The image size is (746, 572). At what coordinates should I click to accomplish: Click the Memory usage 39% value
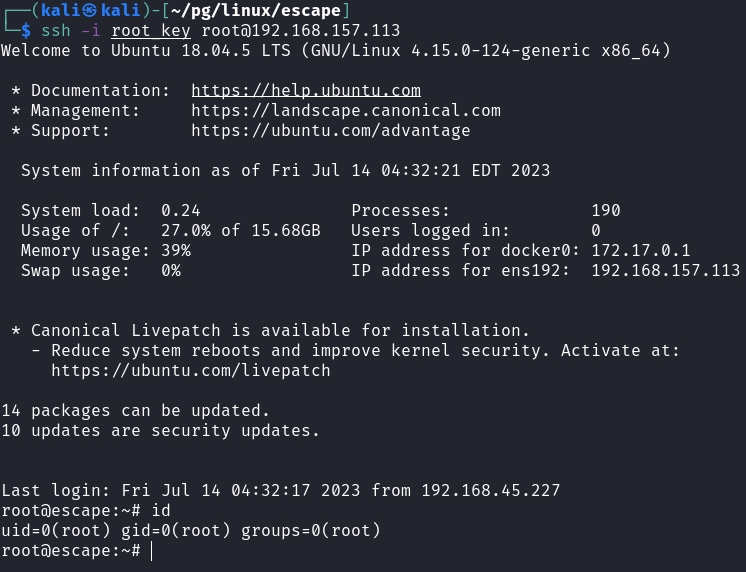coord(176,250)
